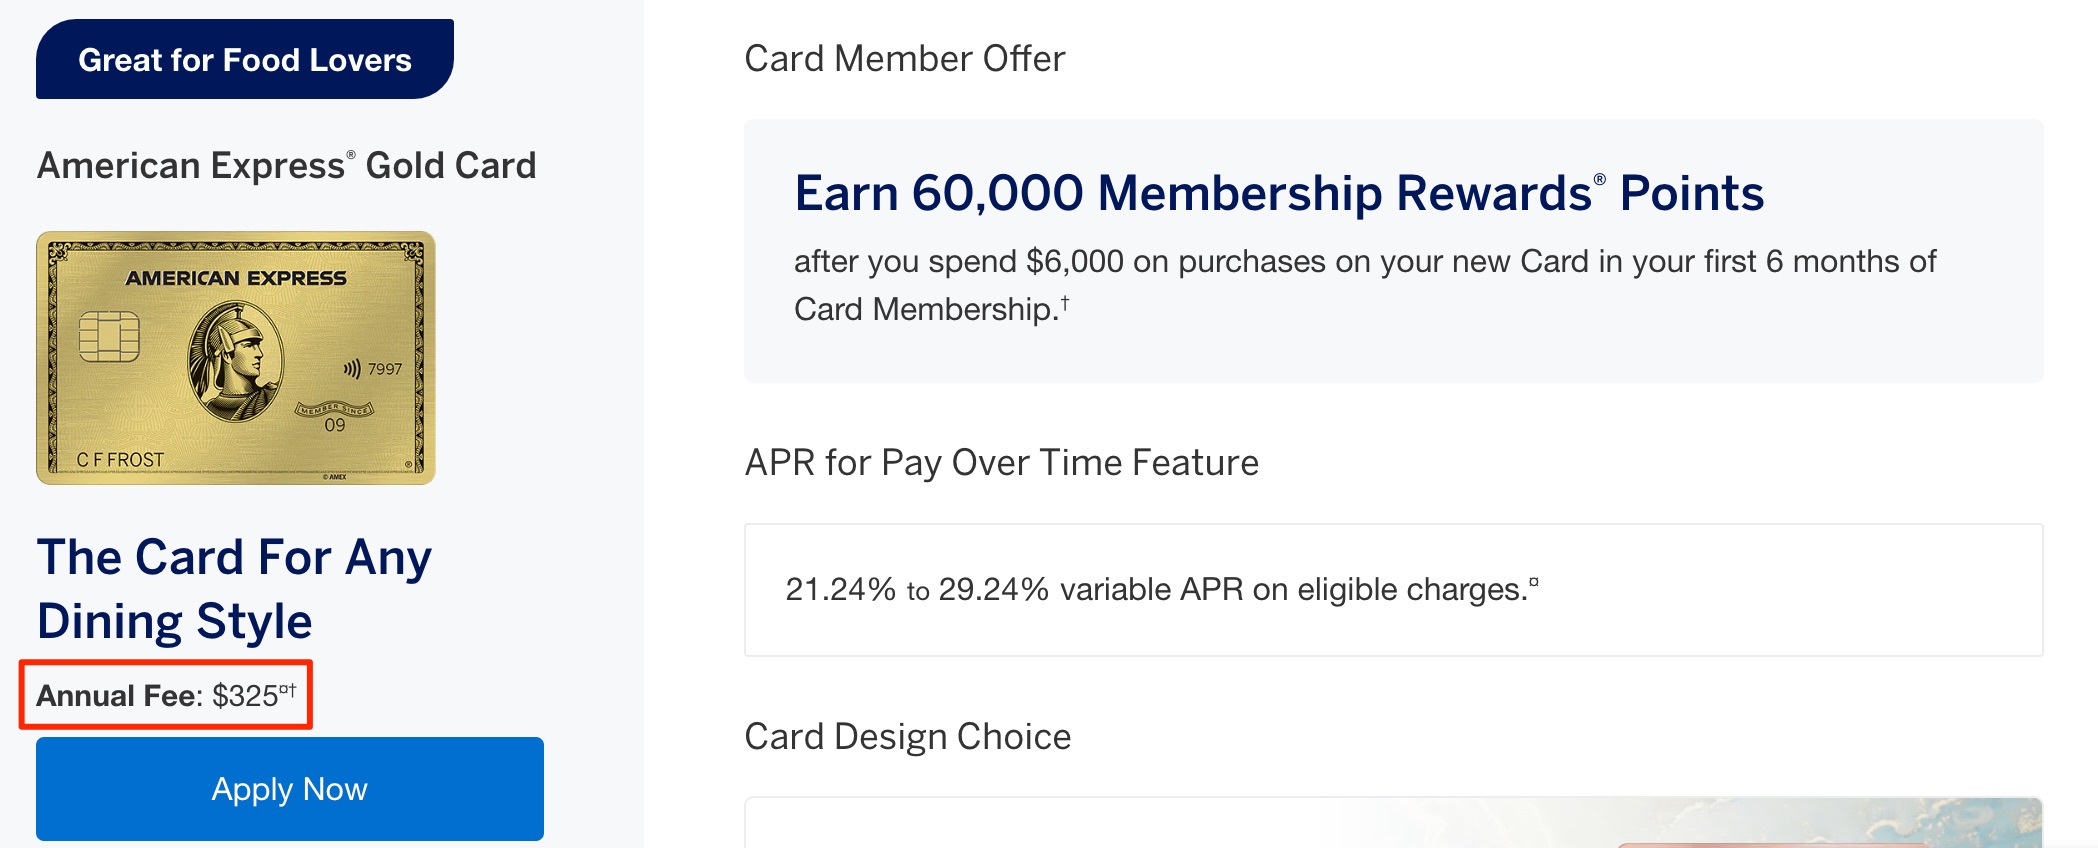Screen dimensions: 2098x848
Task: Click the Membership Rewards registered trademark symbol
Action: (1601, 180)
